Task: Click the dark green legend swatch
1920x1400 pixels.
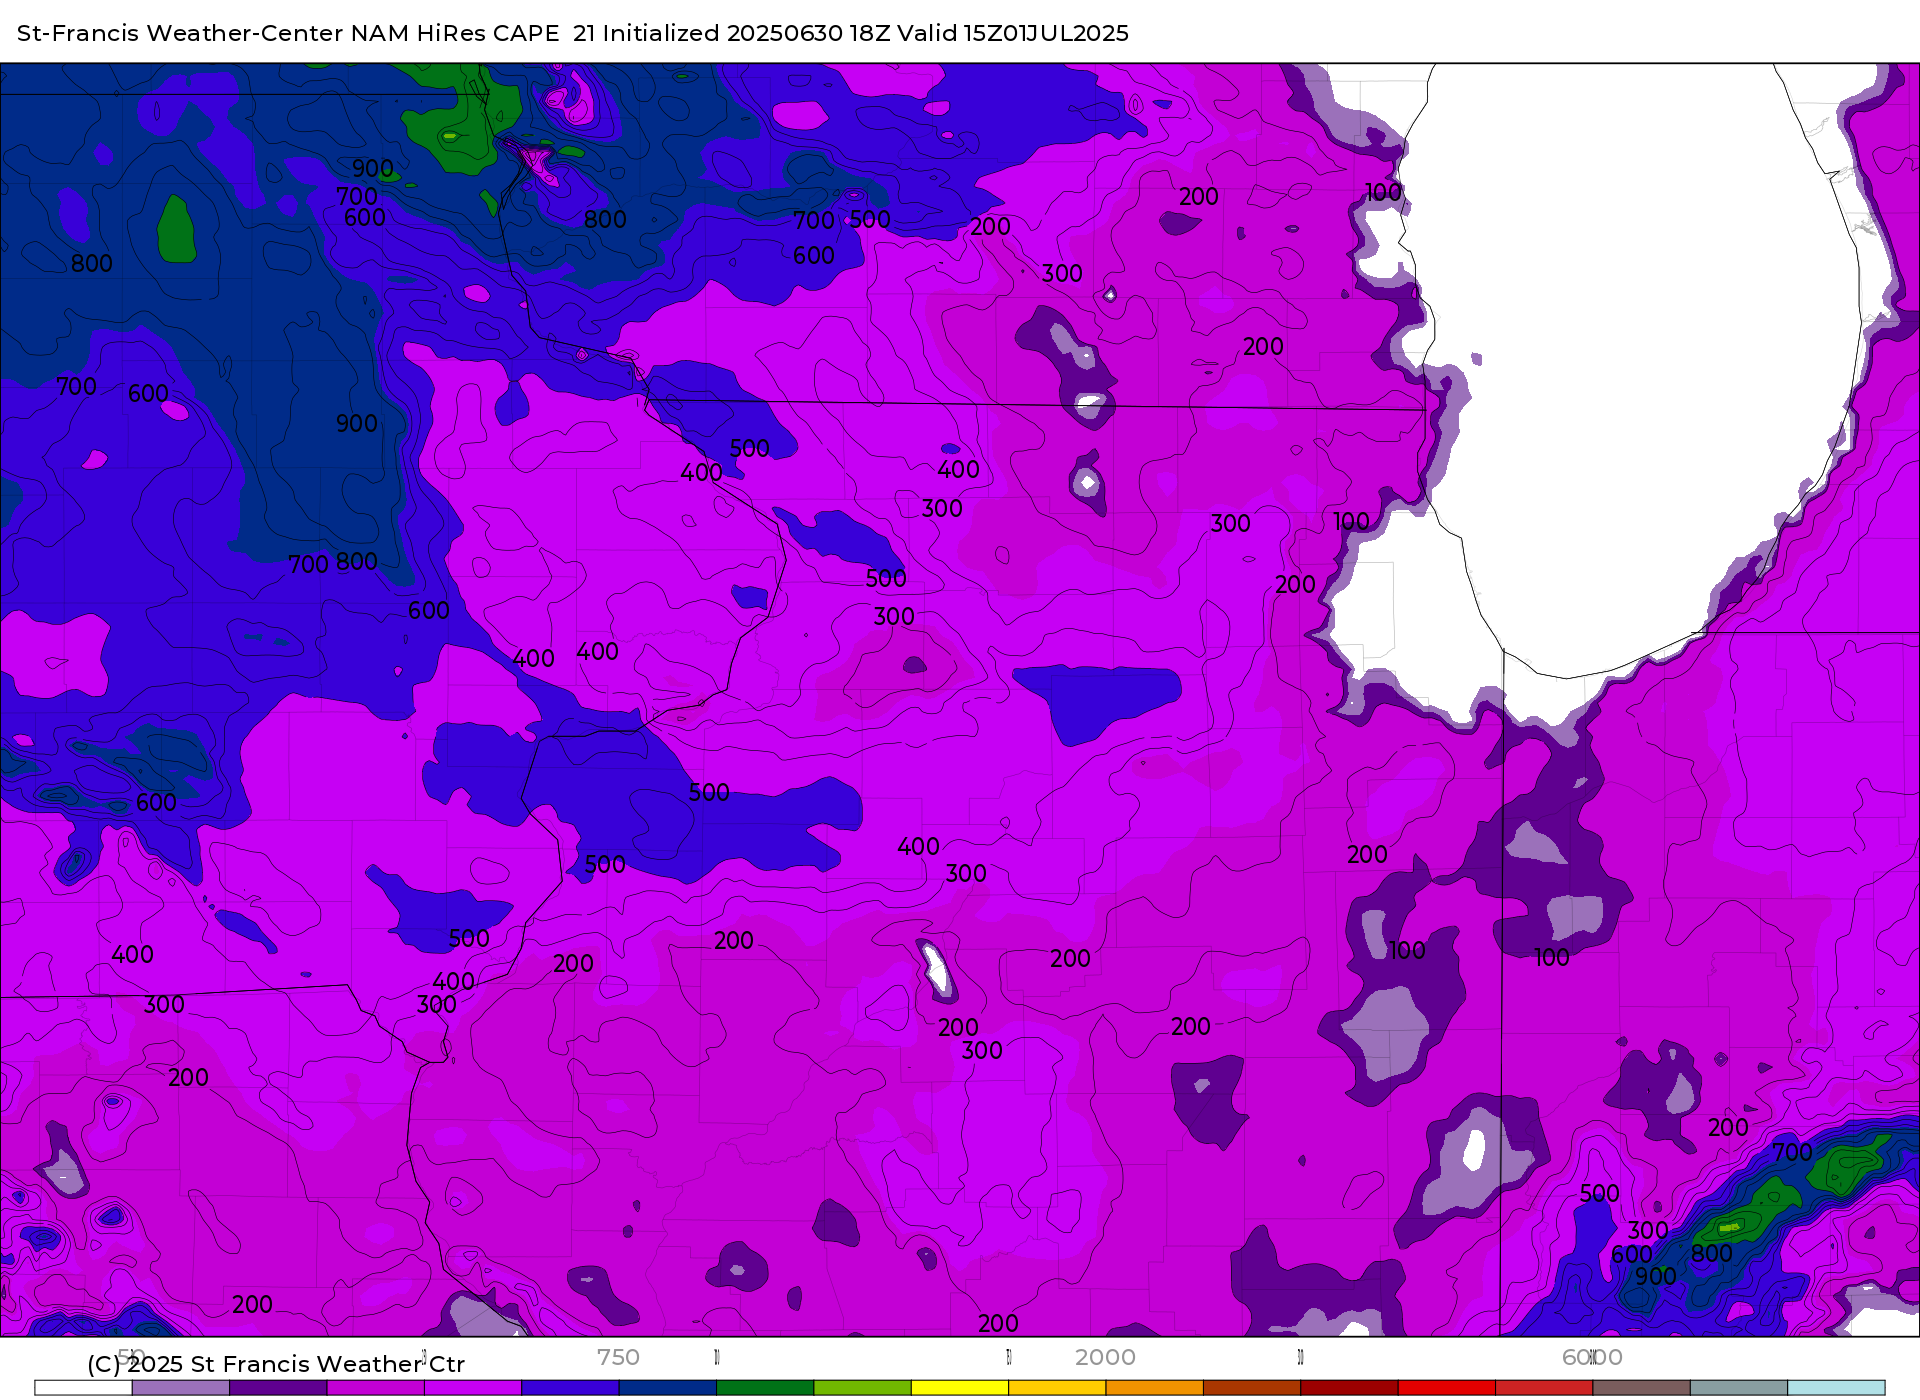Action: (765, 1387)
